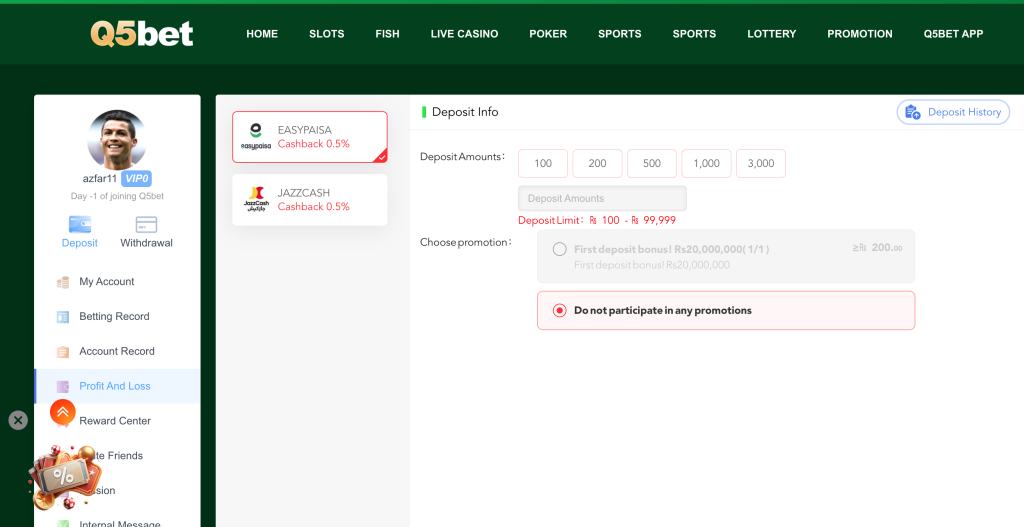1024x527 pixels.
Task: Open the PROMOTION page
Action: (859, 34)
